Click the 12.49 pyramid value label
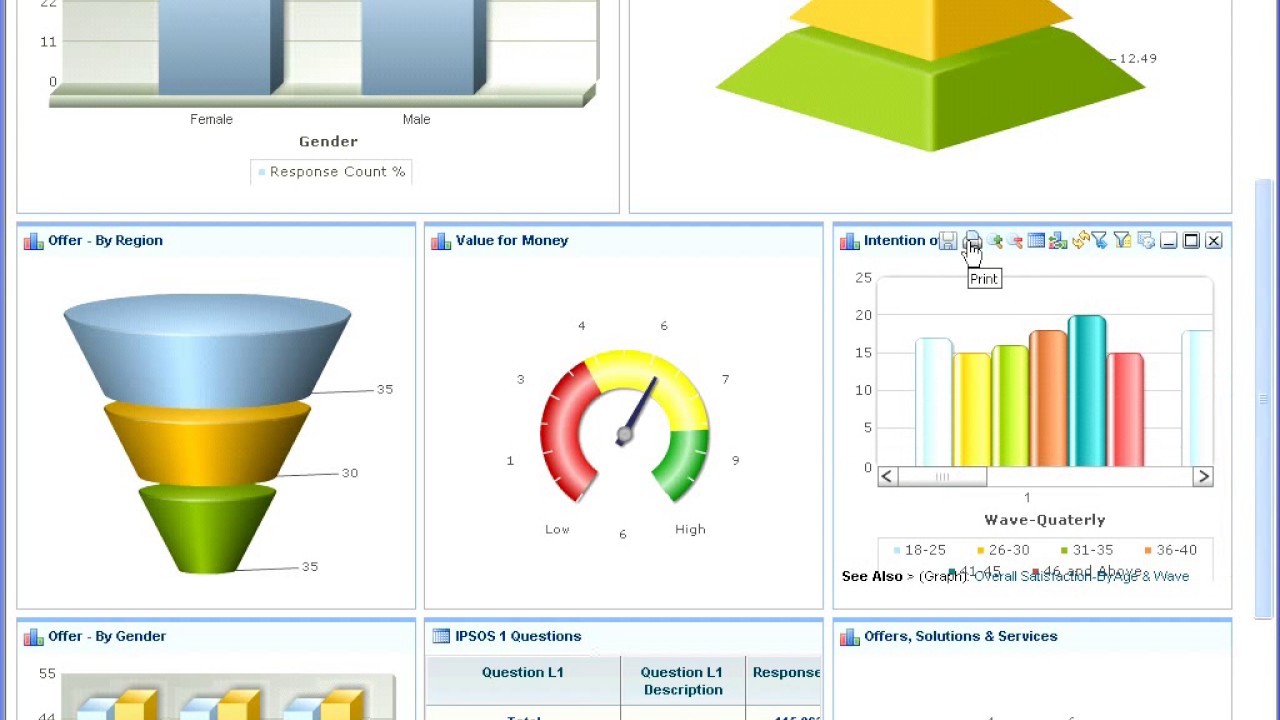This screenshot has width=1280, height=720. (x=1138, y=59)
